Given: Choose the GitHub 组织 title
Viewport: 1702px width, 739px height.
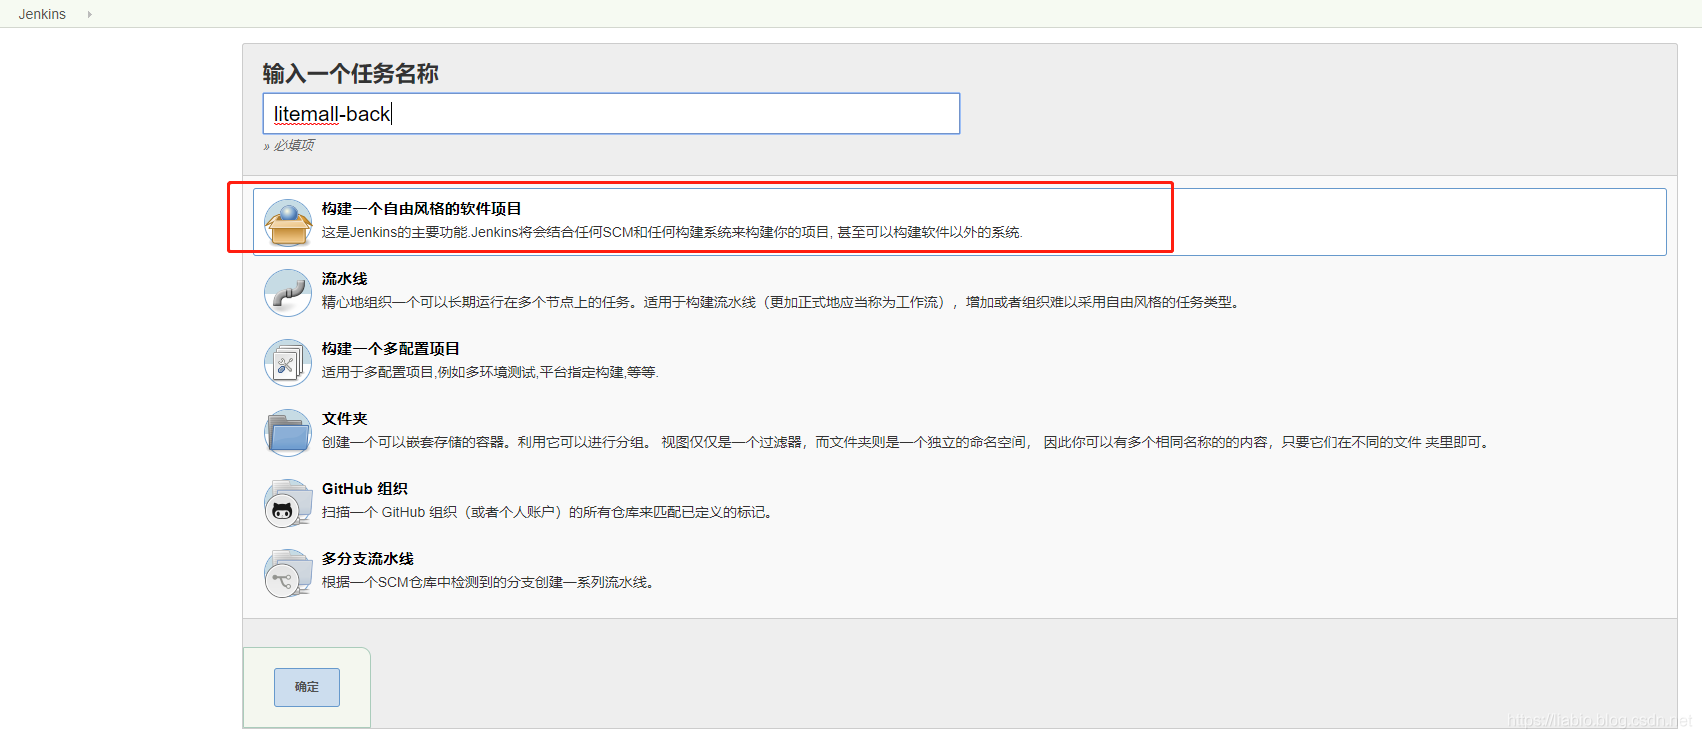Looking at the screenshot, I should (x=365, y=489).
